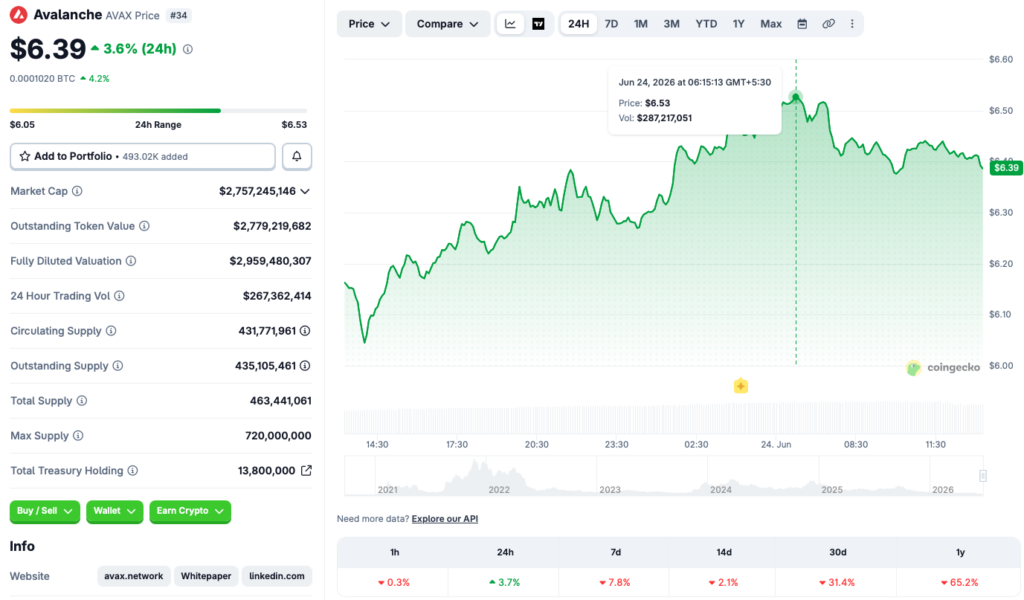Image resolution: width=1024 pixels, height=600 pixels.
Task: Open external link icon beside 13,800,000
Action: point(306,471)
